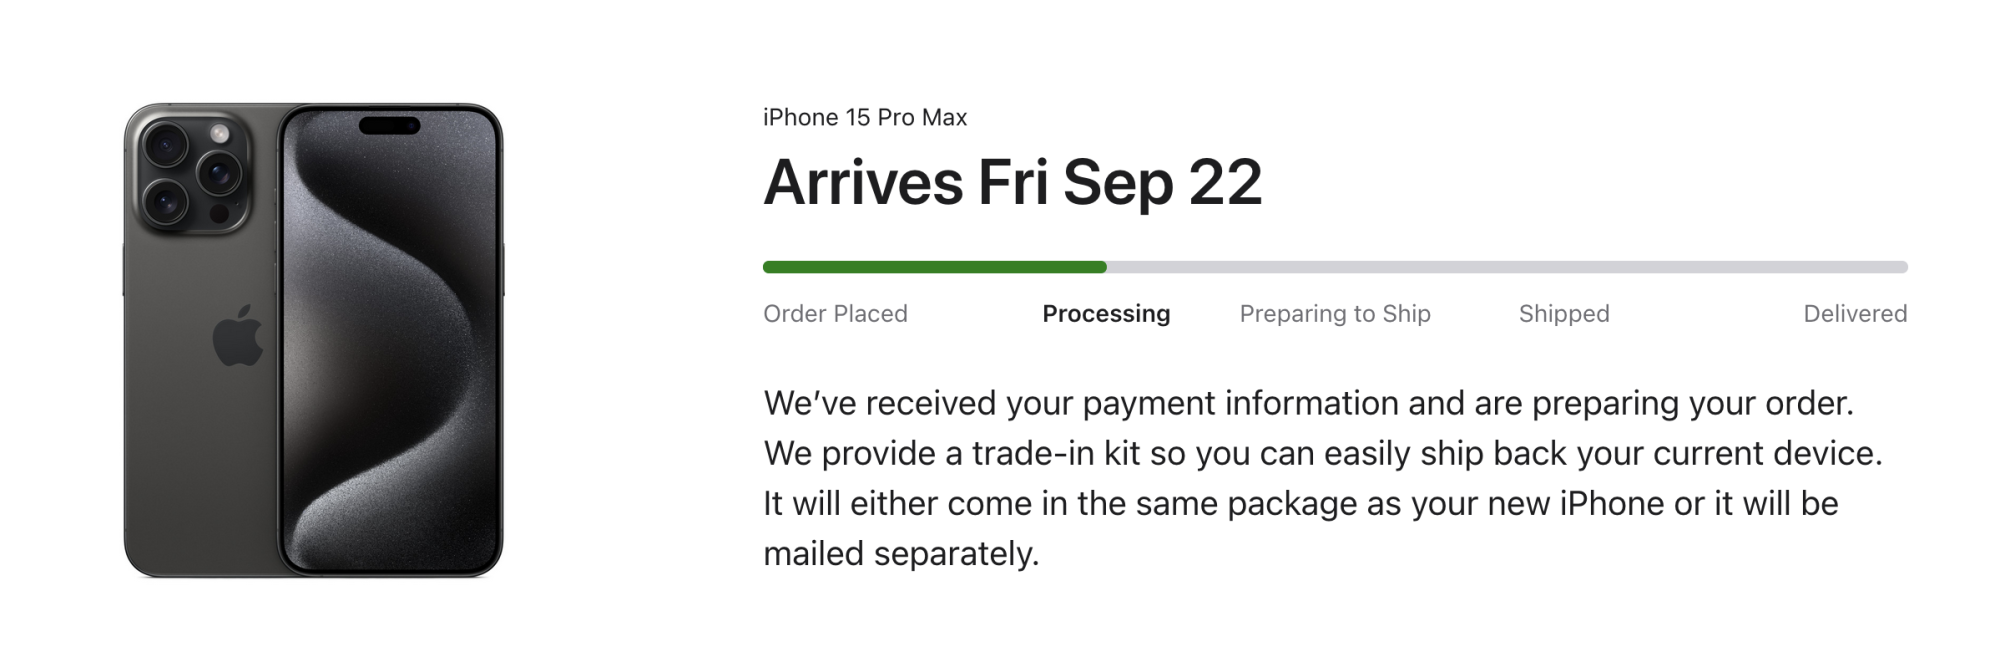Select the Delivered status label
Image resolution: width=2000 pixels, height=652 pixels.
[x=1855, y=314]
